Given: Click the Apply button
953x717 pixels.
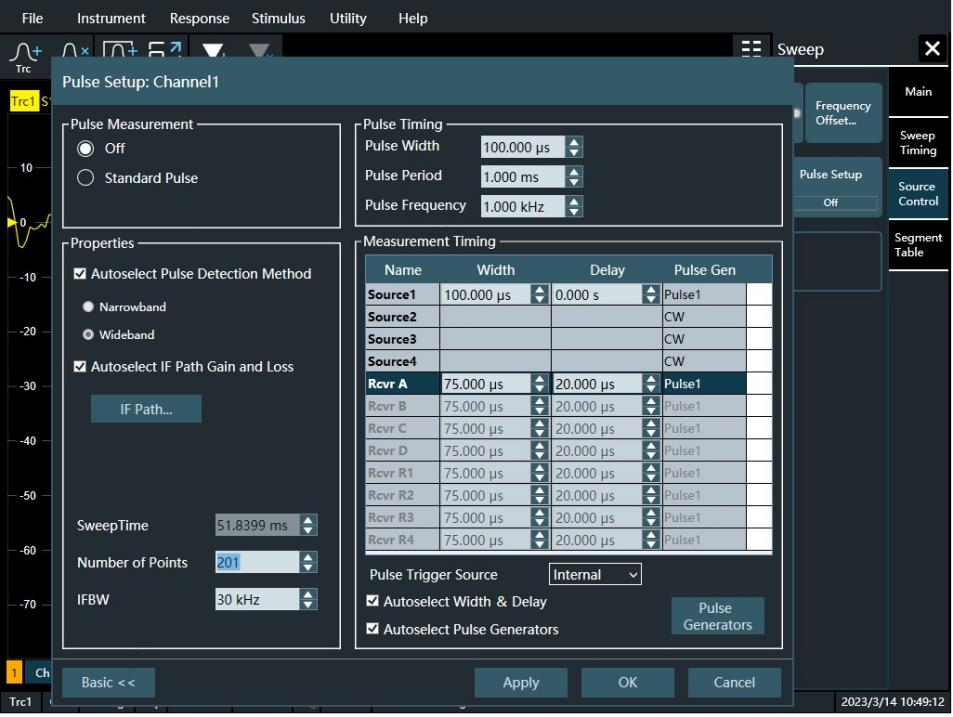Looking at the screenshot, I should point(521,682).
